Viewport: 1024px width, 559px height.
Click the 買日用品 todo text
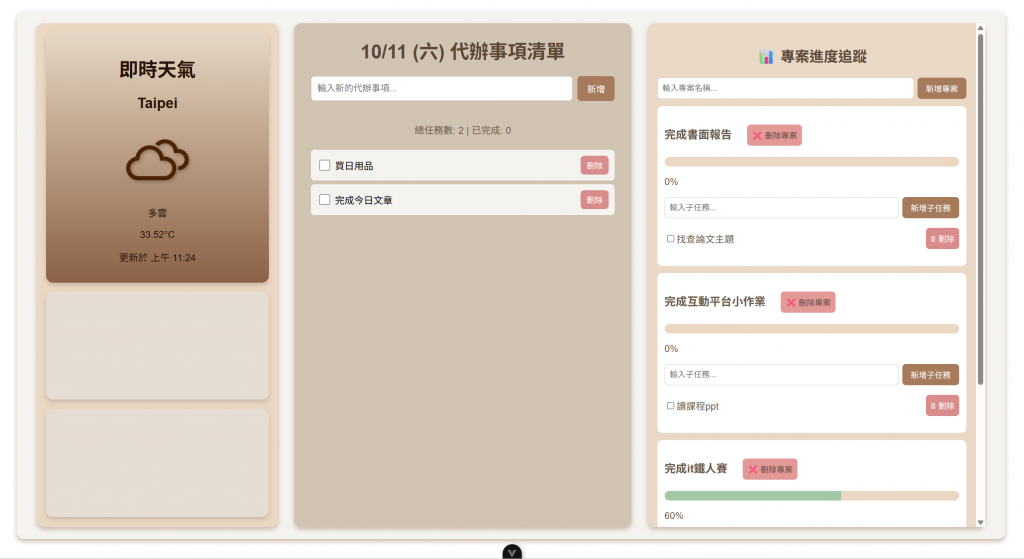coord(354,166)
